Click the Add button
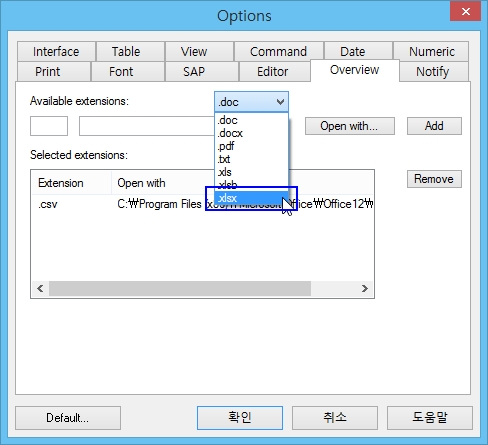The image size is (488, 445). tap(434, 126)
